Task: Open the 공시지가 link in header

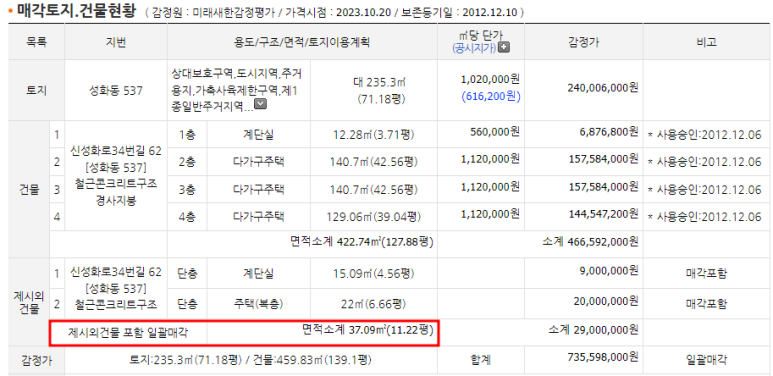Action: click(x=475, y=47)
